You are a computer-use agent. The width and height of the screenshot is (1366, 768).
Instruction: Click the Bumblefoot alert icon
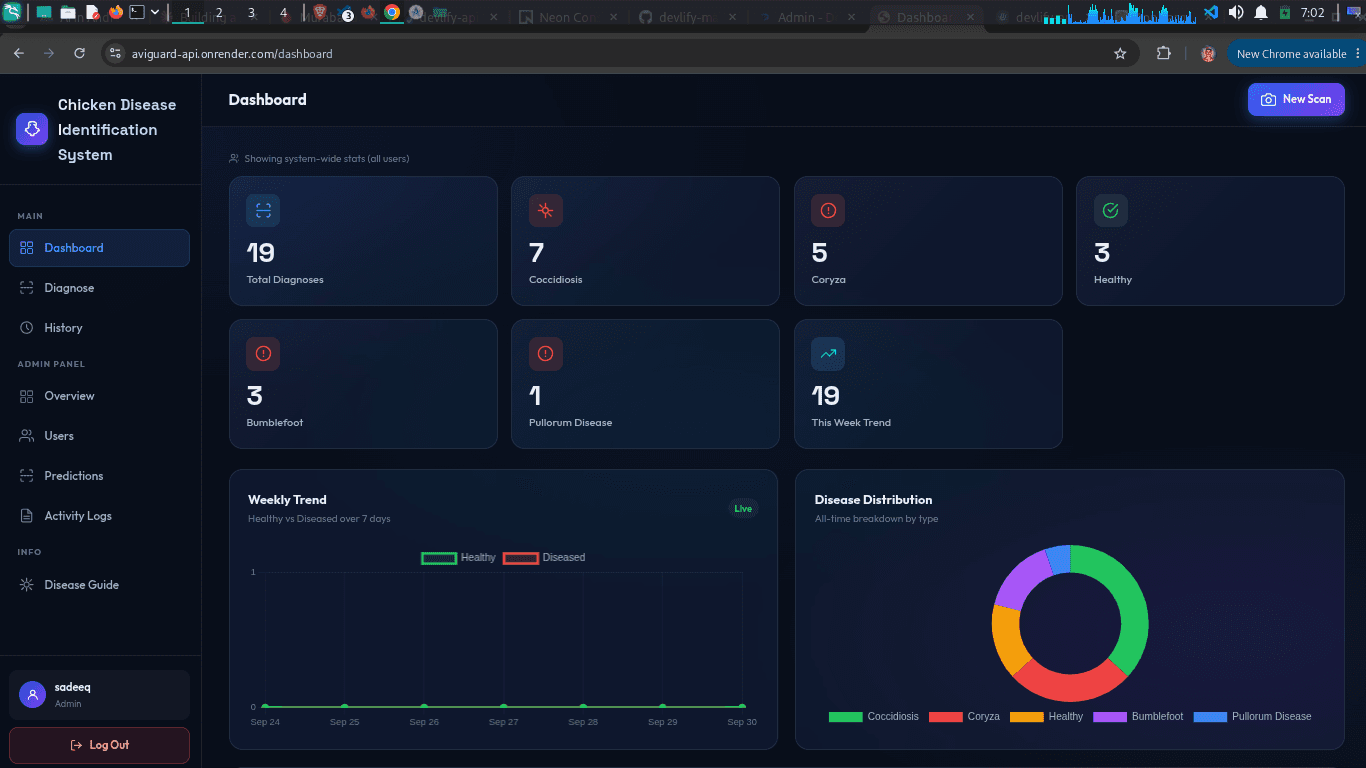click(263, 353)
